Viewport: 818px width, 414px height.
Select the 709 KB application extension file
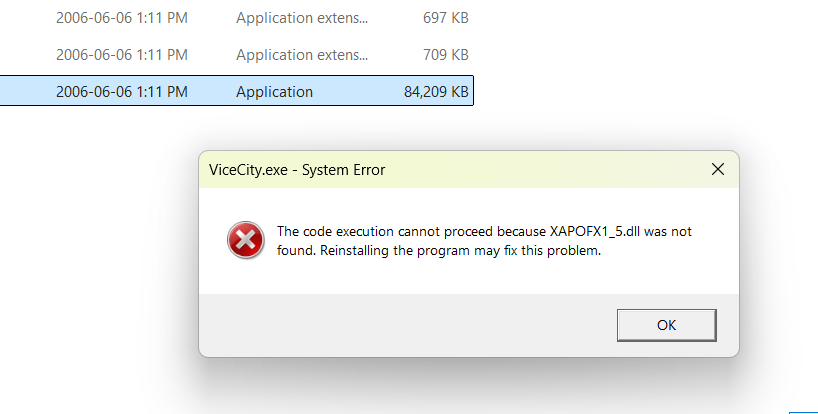pos(236,55)
